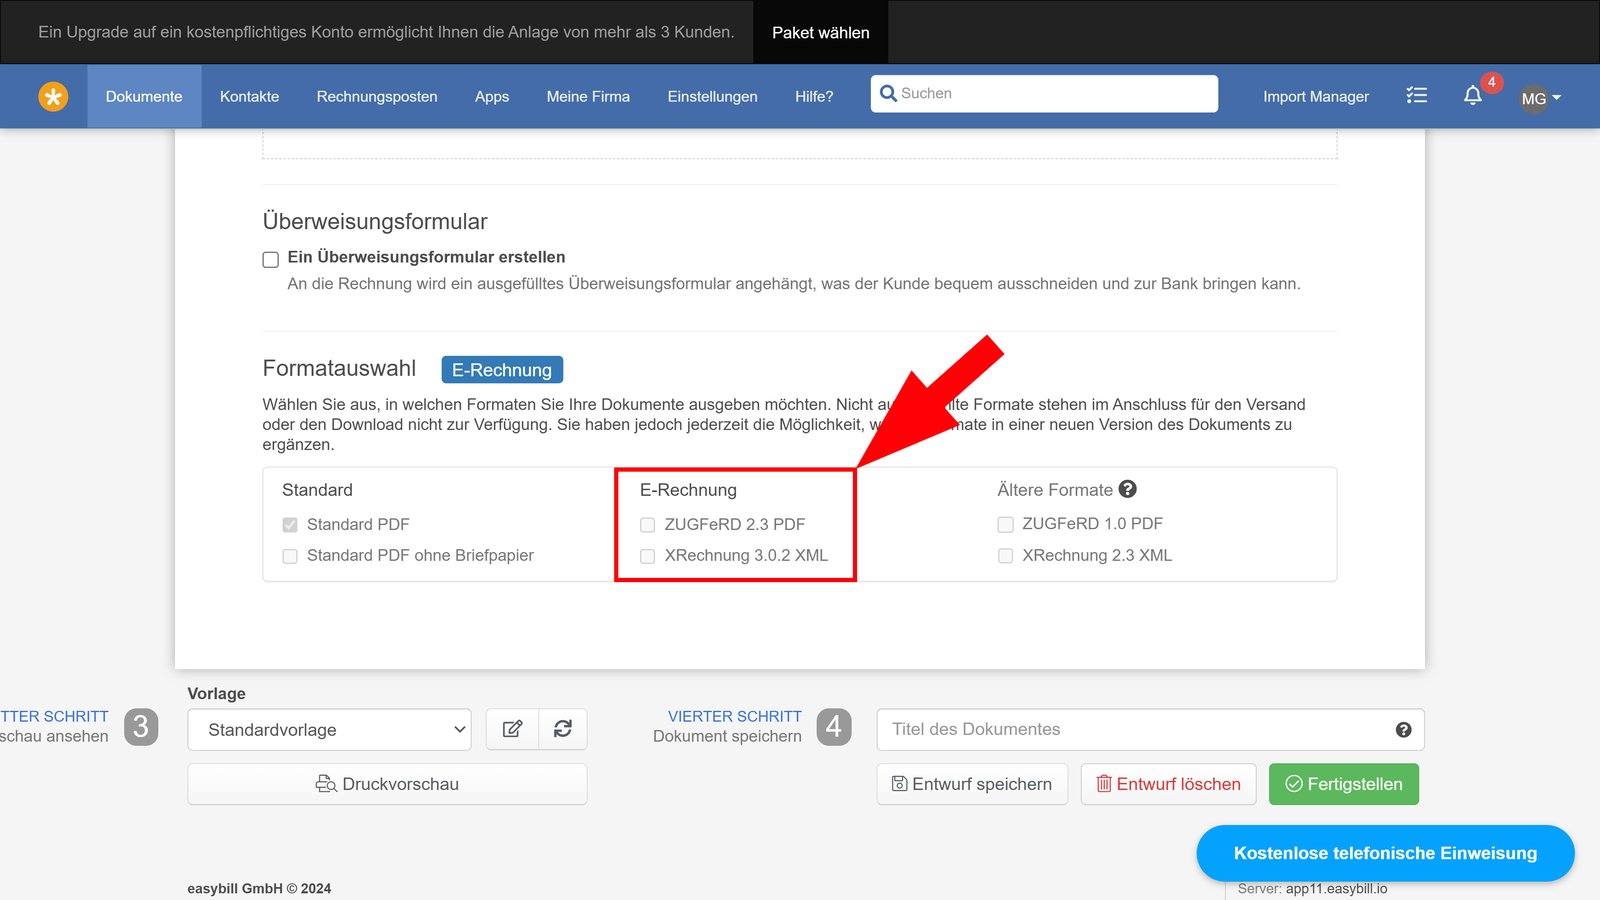Click step 4 number badge
This screenshot has height=900, width=1600.
pos(833,727)
